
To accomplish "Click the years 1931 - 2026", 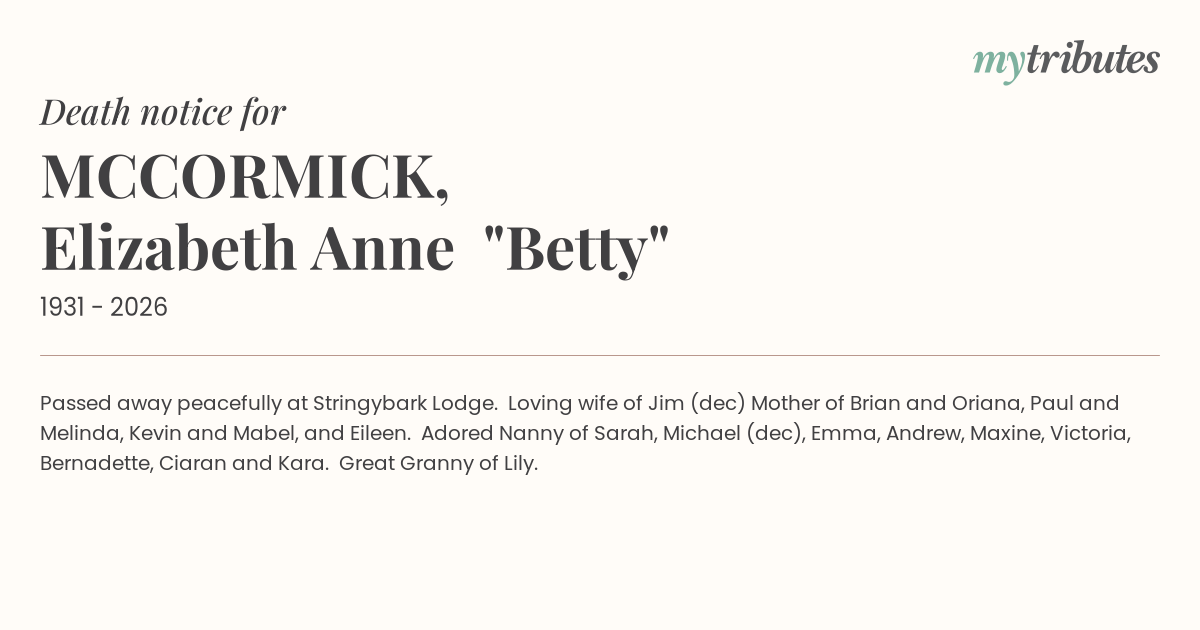I will pos(104,307).
